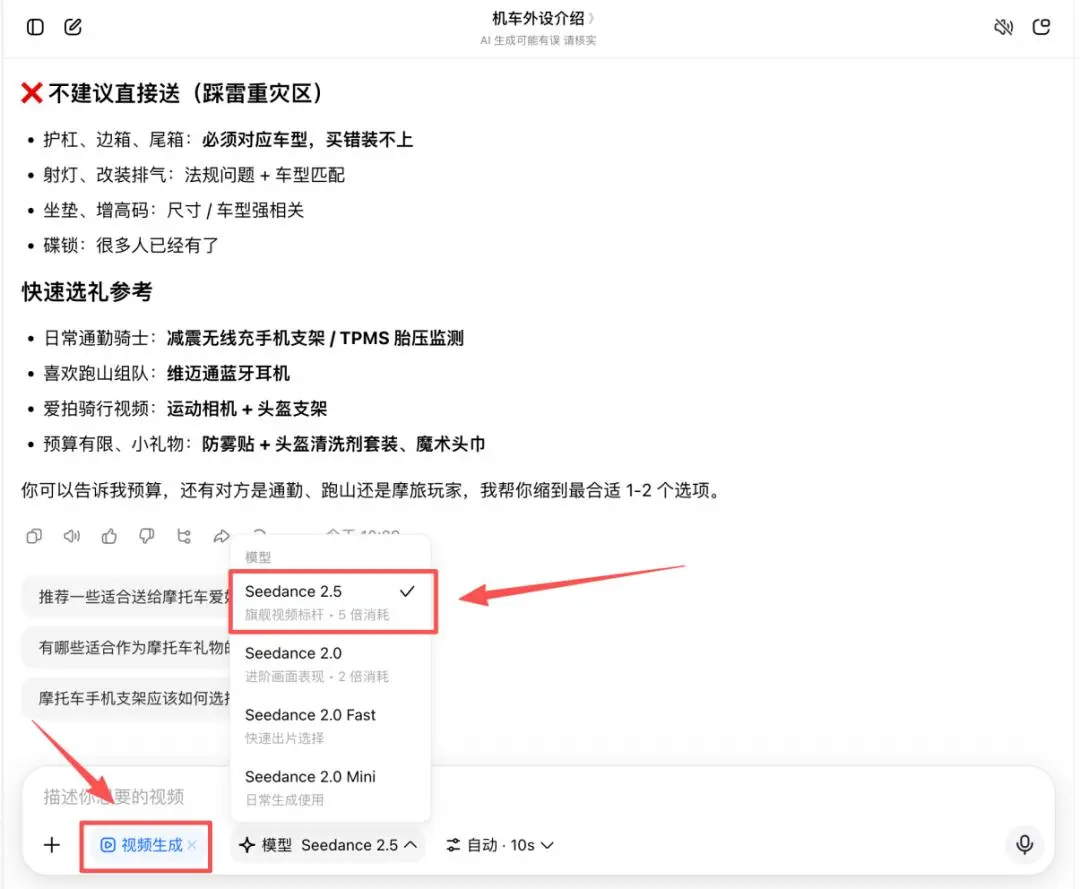Open the share window icon at top right
The image size is (1080, 889).
(x=1041, y=27)
